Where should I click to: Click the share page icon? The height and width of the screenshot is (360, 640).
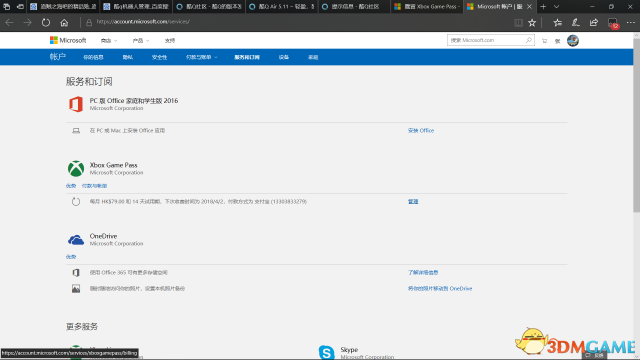pyautogui.click(x=594, y=23)
